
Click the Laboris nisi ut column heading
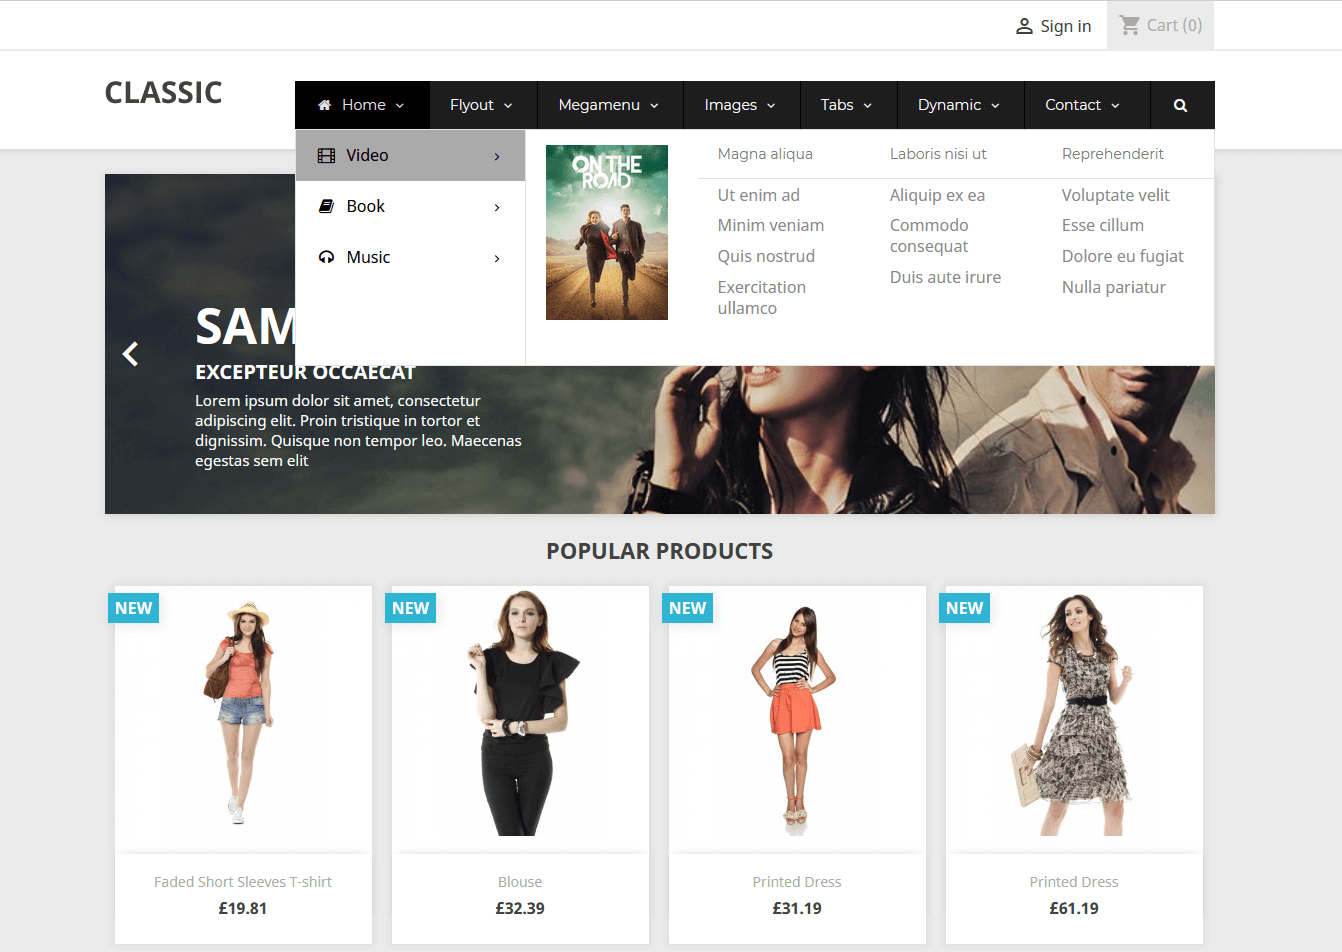tap(938, 154)
